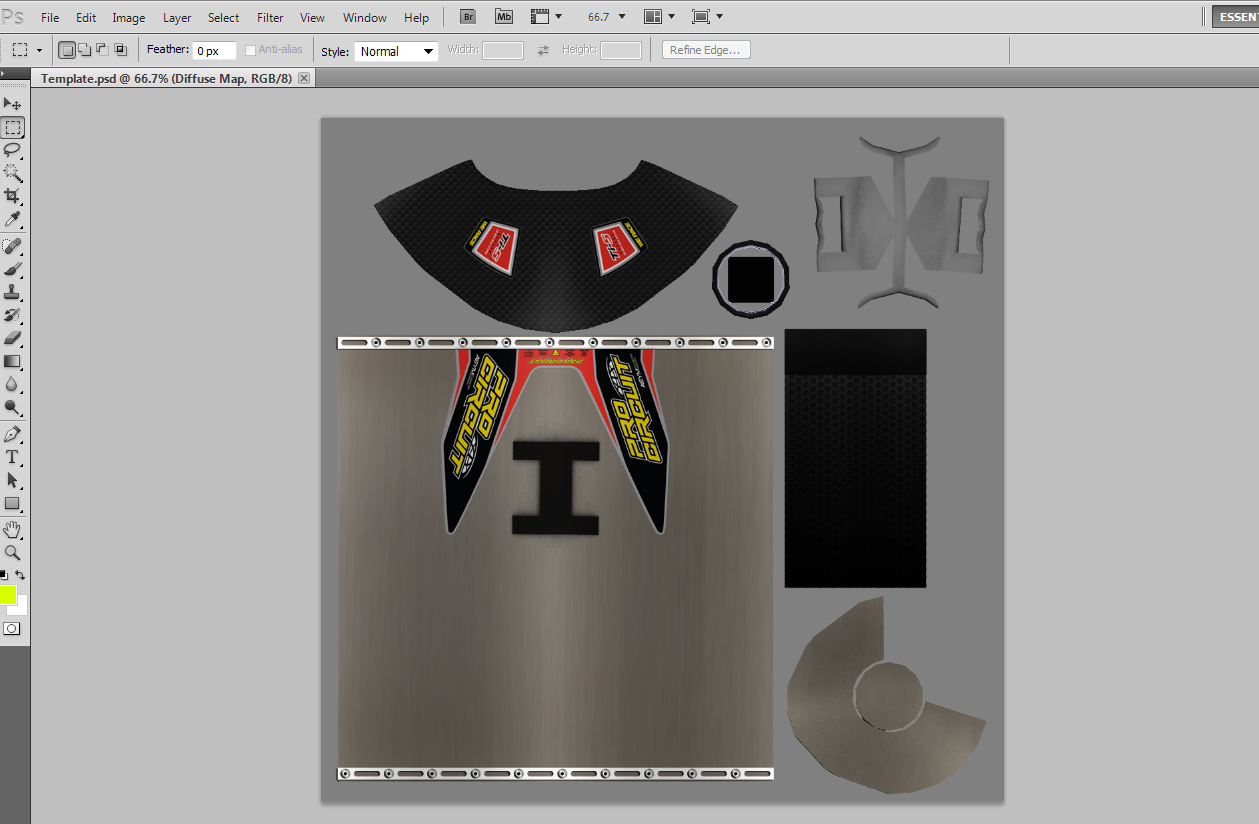Choose the Eyedropper tool
This screenshot has width=1259, height=824.
12,220
